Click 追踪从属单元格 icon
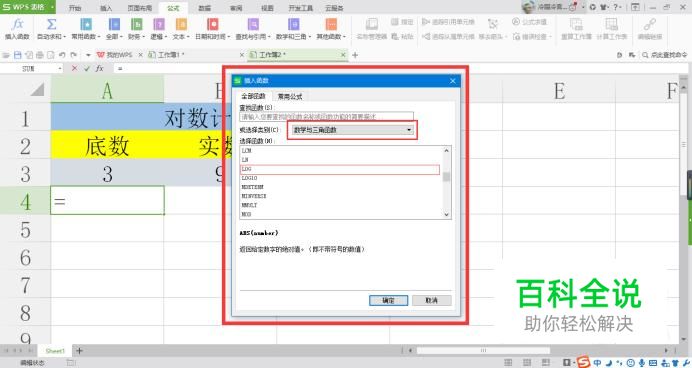This screenshot has height=368, width=692. point(425,37)
